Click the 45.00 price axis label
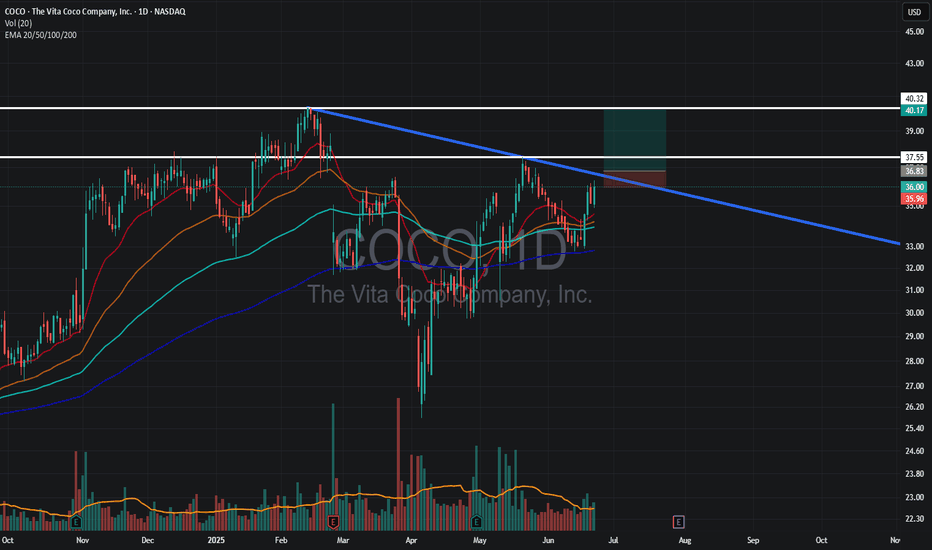 [914, 32]
